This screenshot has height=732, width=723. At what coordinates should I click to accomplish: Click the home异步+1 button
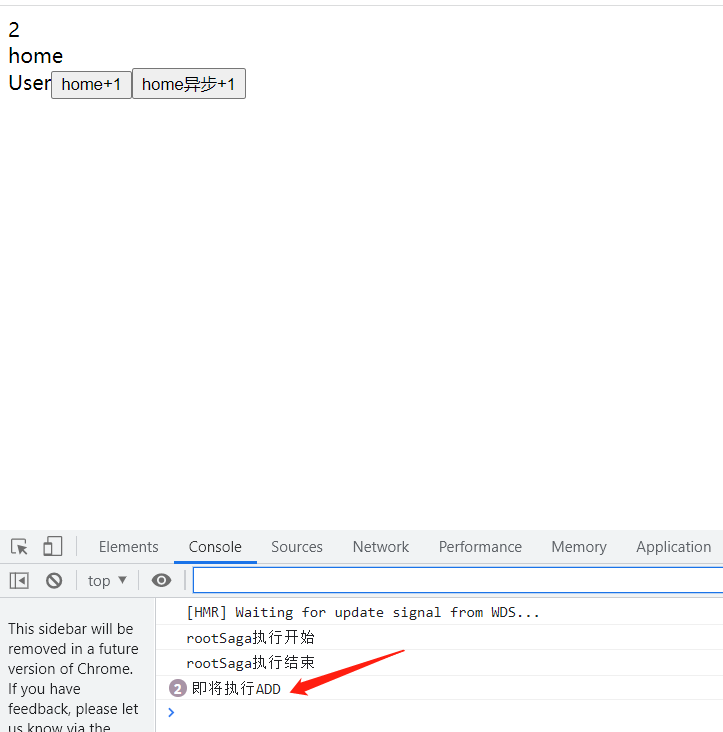click(x=189, y=84)
